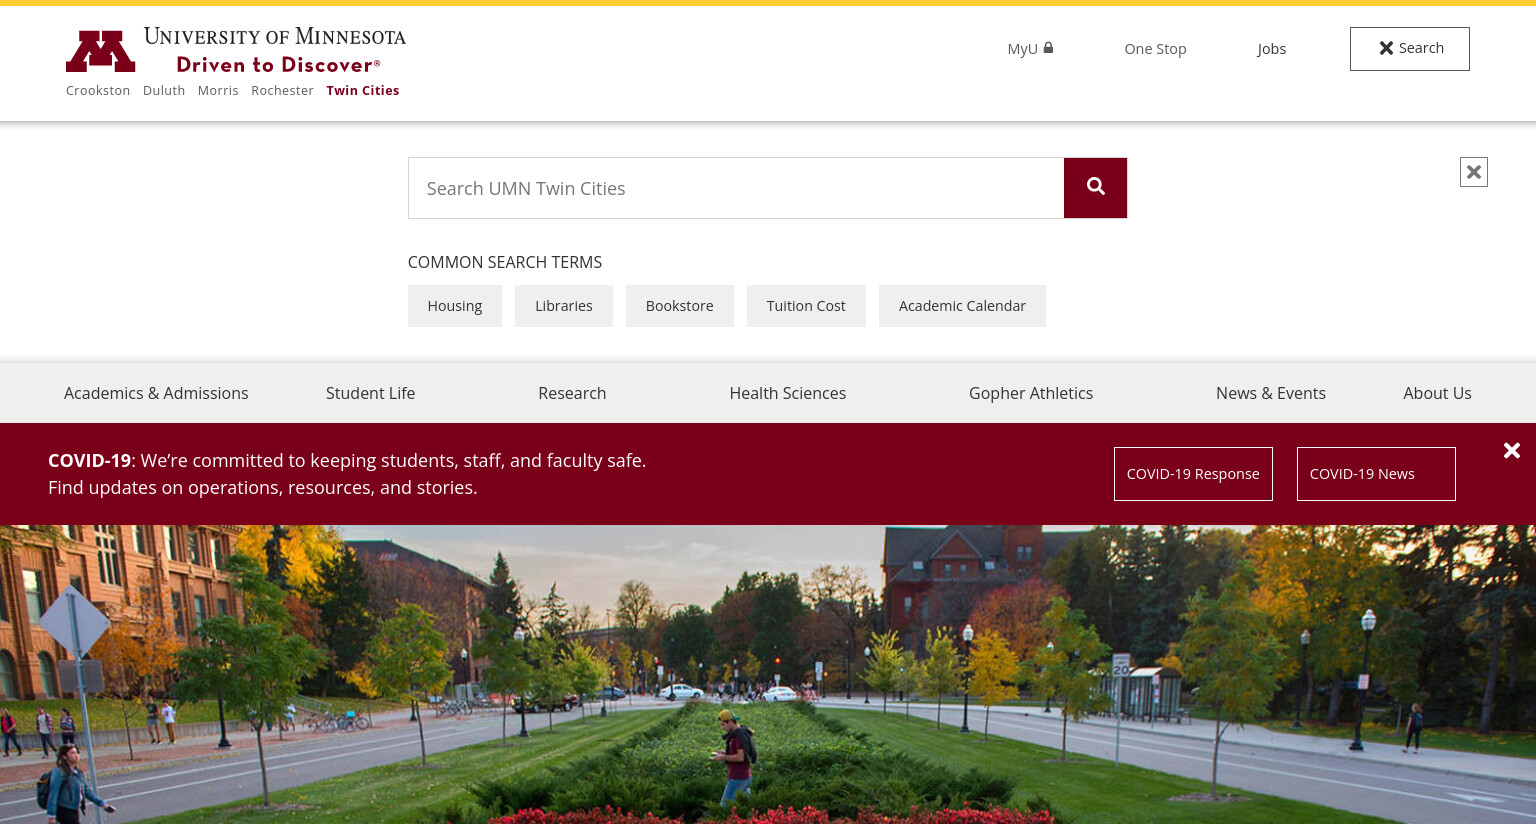Select the Morris campus link
1536x824 pixels.
pyautogui.click(x=218, y=90)
